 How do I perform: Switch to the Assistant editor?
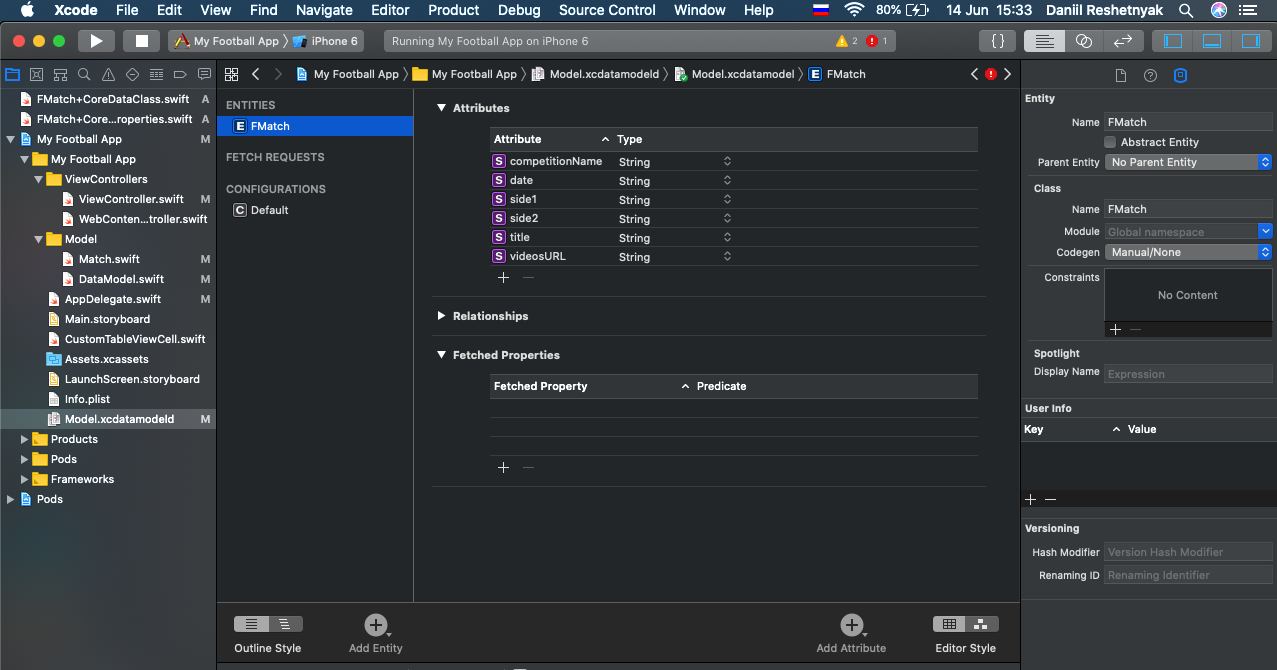(x=1084, y=41)
